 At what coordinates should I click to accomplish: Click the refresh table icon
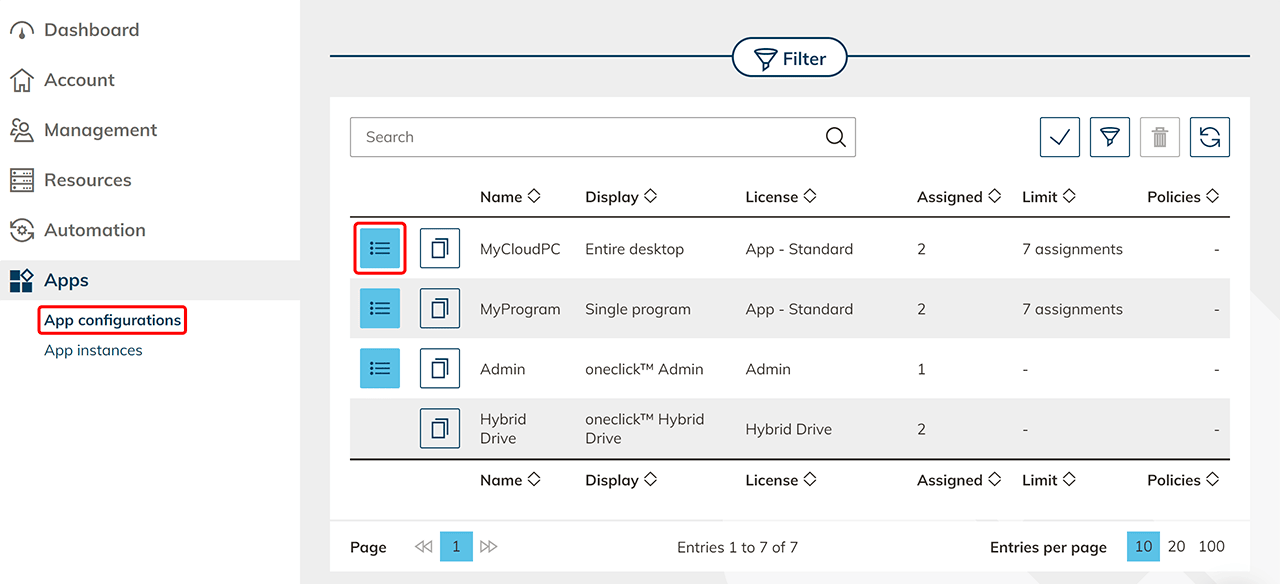tap(1209, 137)
